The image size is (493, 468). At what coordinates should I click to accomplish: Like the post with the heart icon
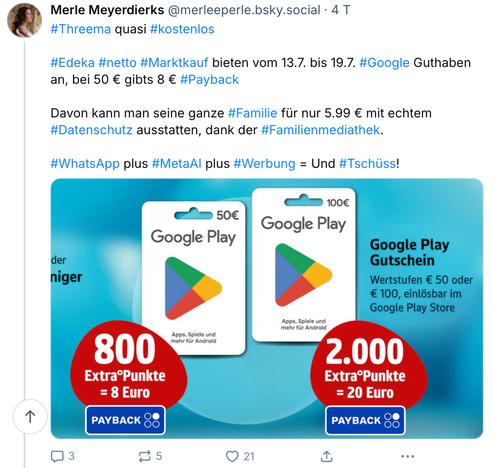tap(232, 456)
